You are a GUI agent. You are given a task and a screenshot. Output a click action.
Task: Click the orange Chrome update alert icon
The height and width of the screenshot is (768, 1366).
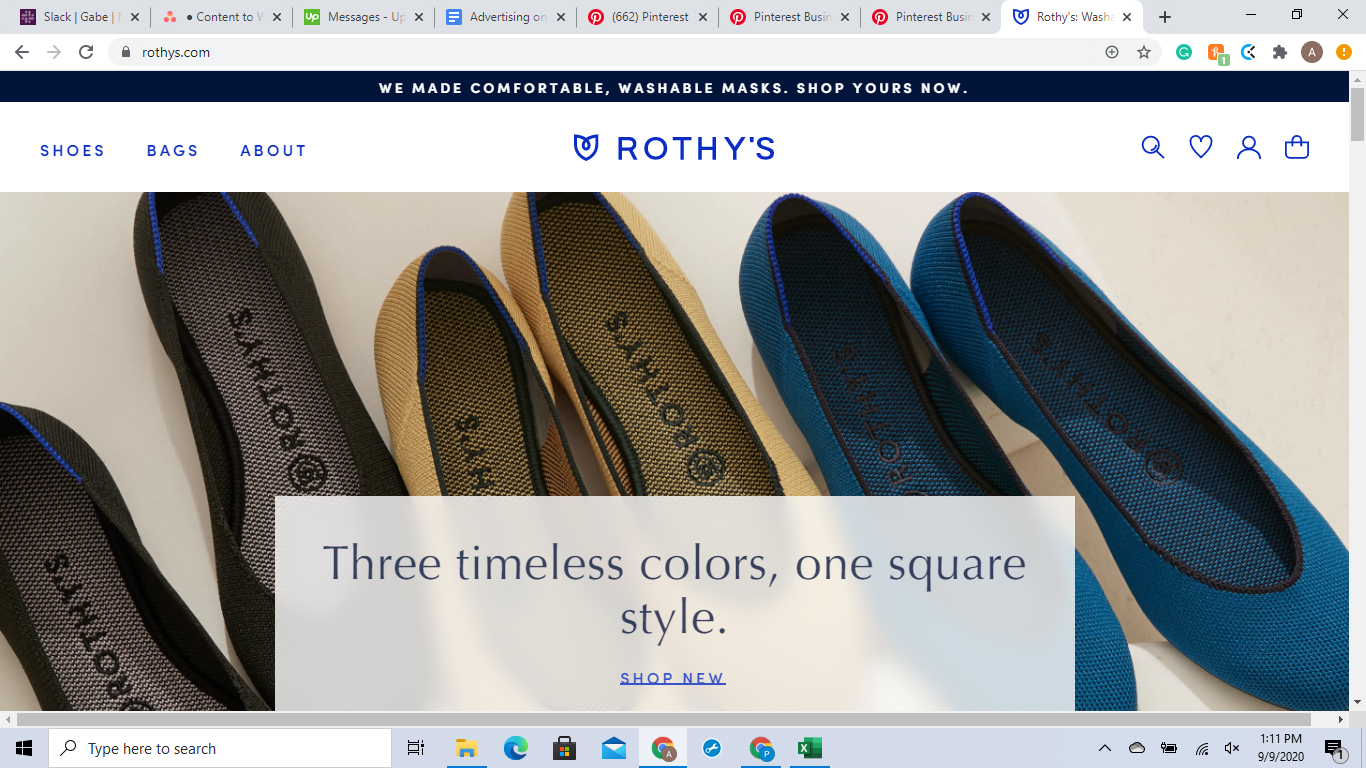point(1344,52)
